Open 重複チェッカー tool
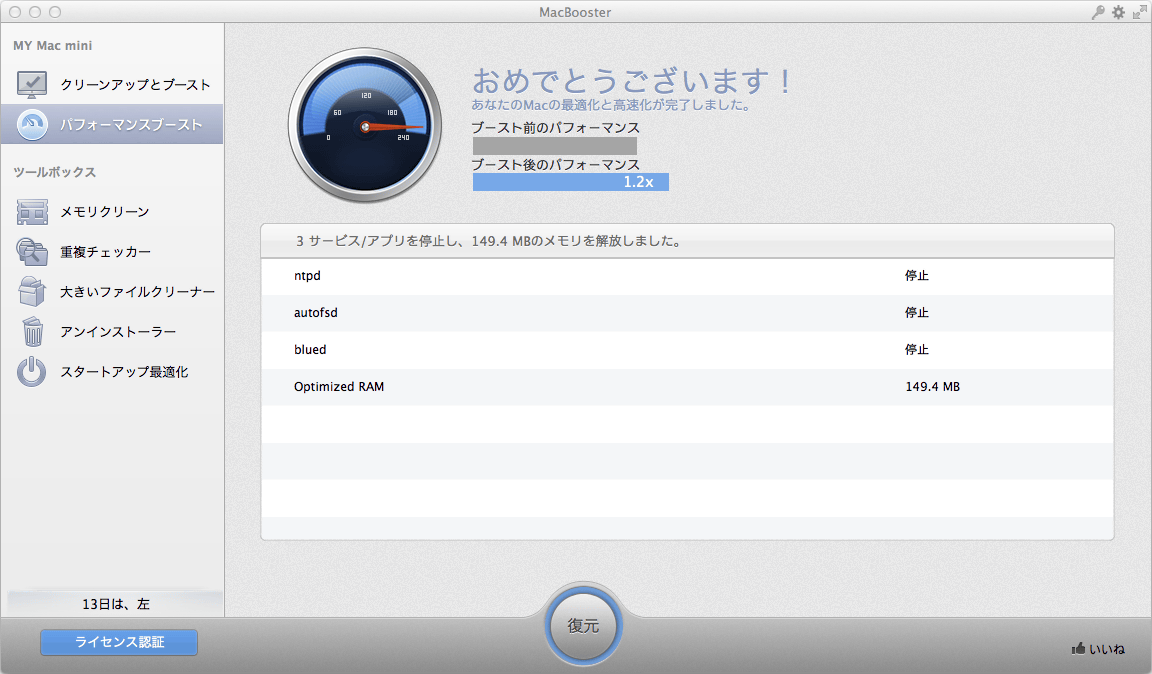The height and width of the screenshot is (674, 1152). tap(112, 251)
